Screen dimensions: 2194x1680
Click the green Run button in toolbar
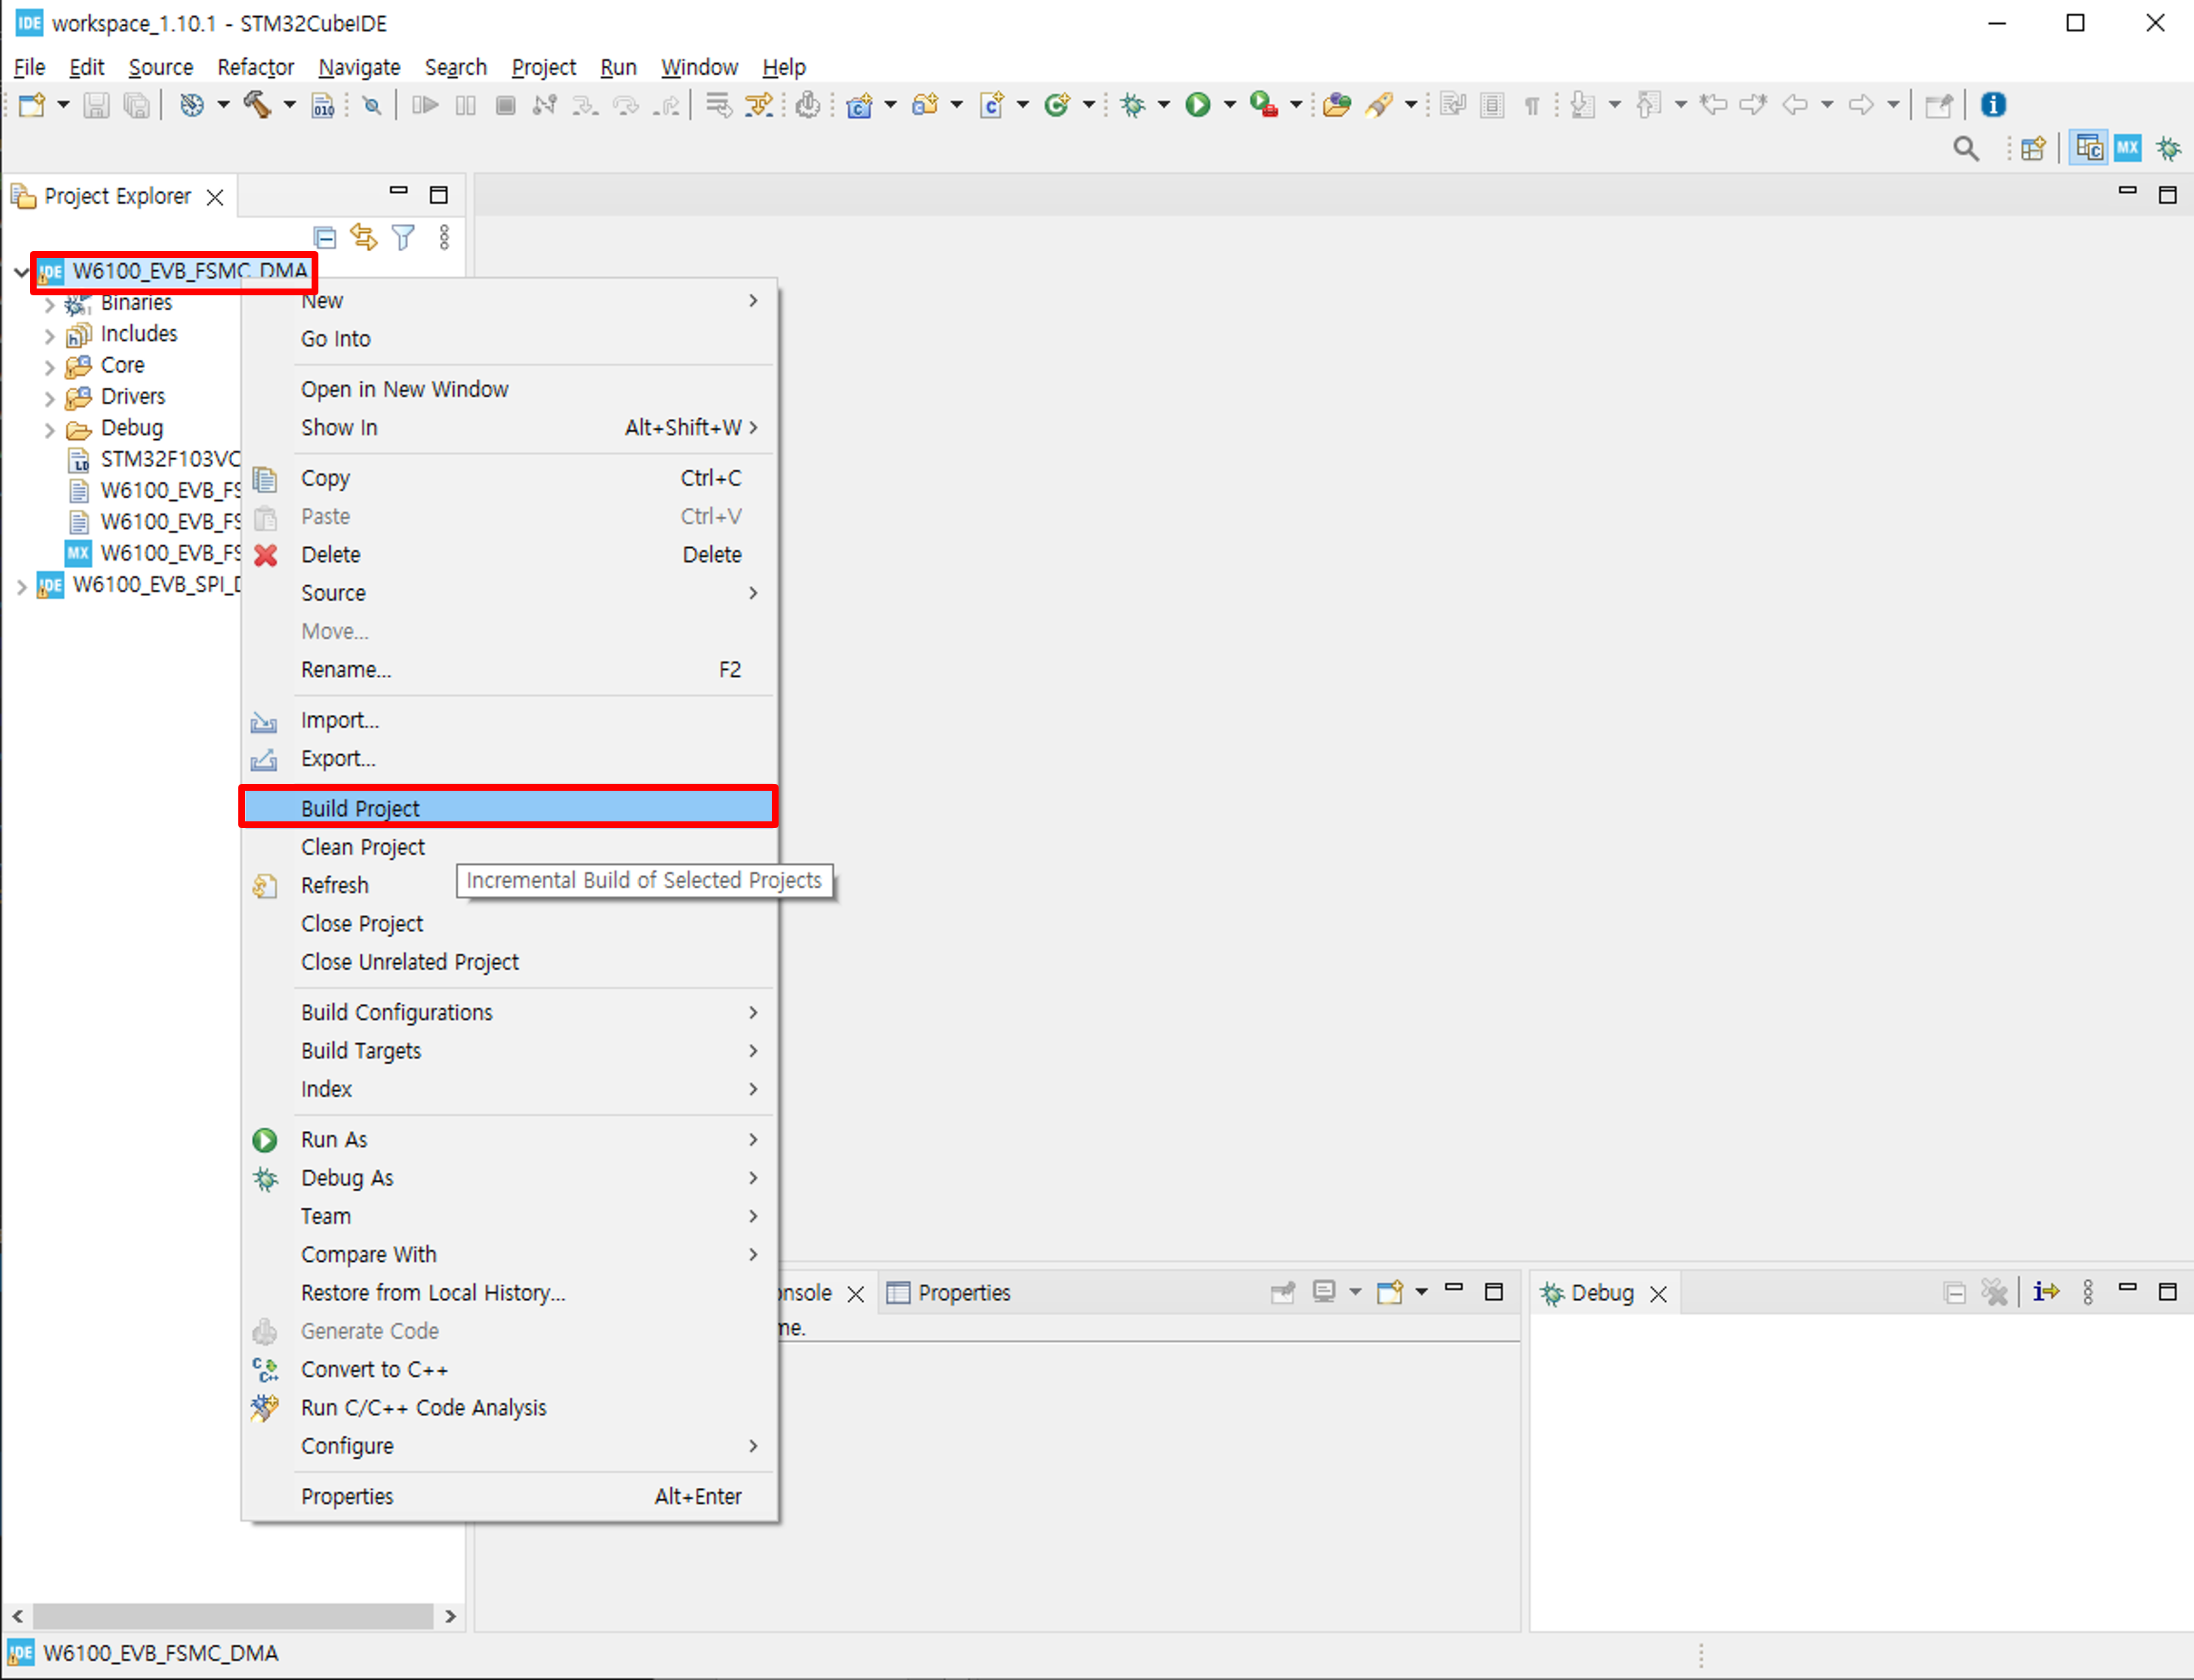(x=1198, y=104)
